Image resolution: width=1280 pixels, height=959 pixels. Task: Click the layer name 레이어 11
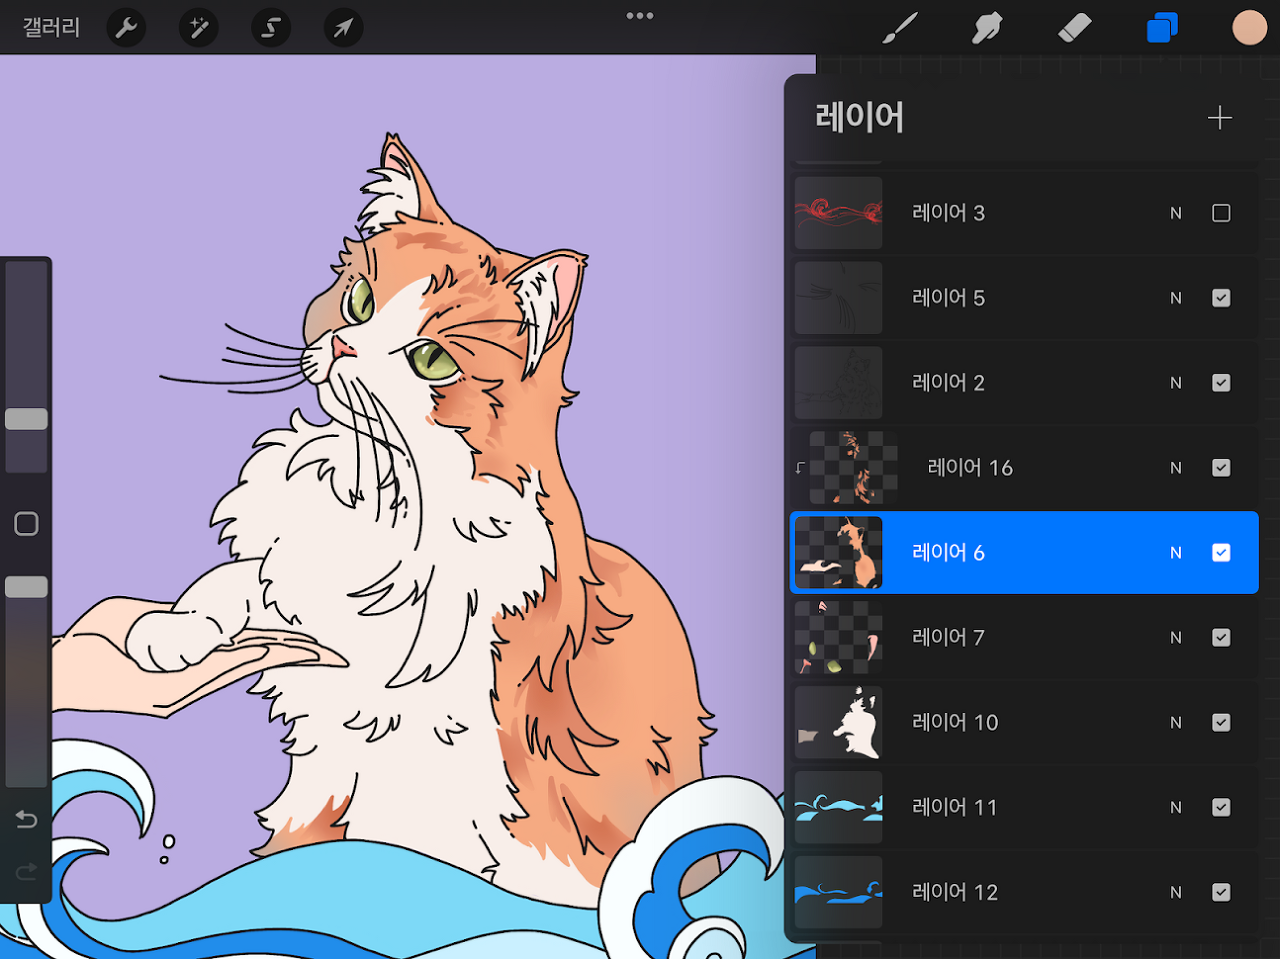tap(955, 808)
